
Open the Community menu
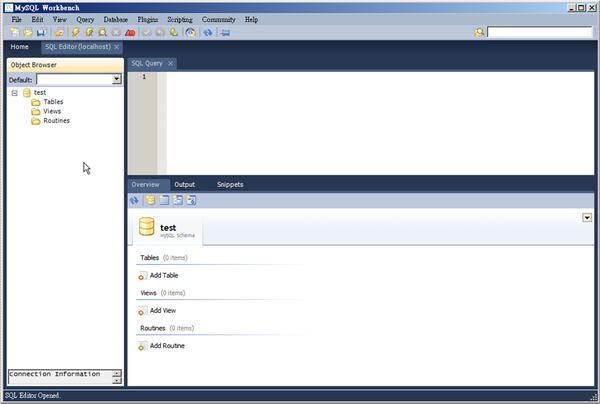coord(218,20)
